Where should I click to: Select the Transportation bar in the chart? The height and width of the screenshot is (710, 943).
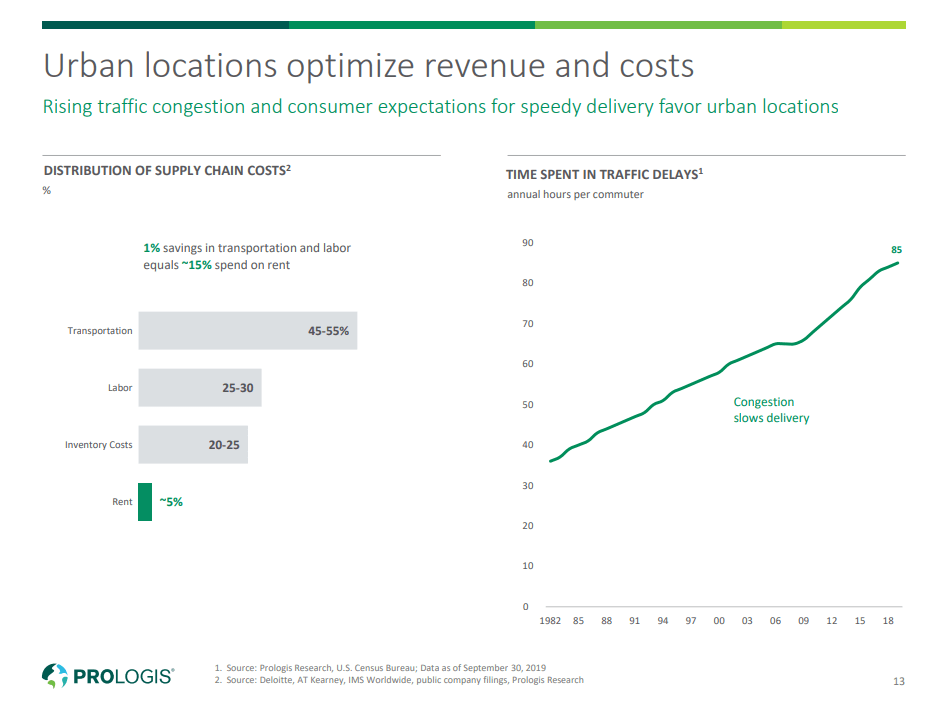coord(247,330)
